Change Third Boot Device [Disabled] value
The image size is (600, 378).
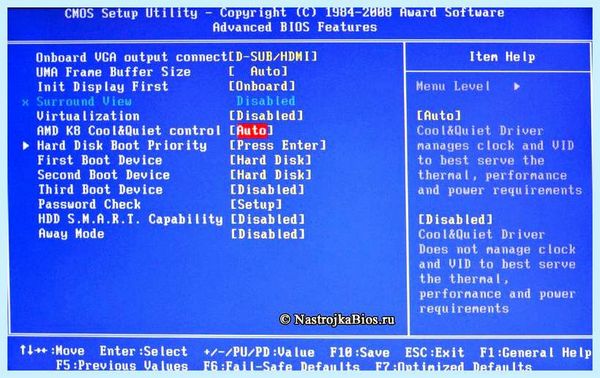267,190
